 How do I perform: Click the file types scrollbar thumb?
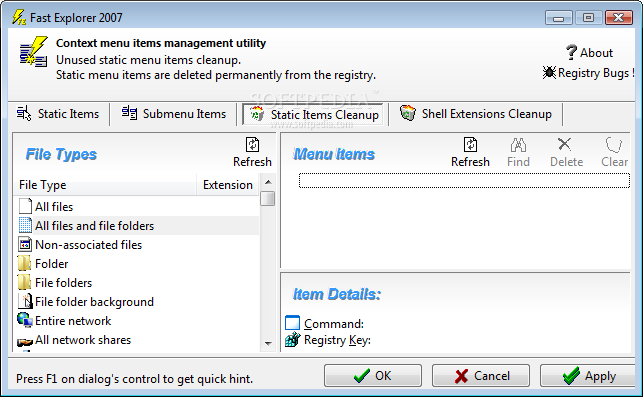click(268, 198)
